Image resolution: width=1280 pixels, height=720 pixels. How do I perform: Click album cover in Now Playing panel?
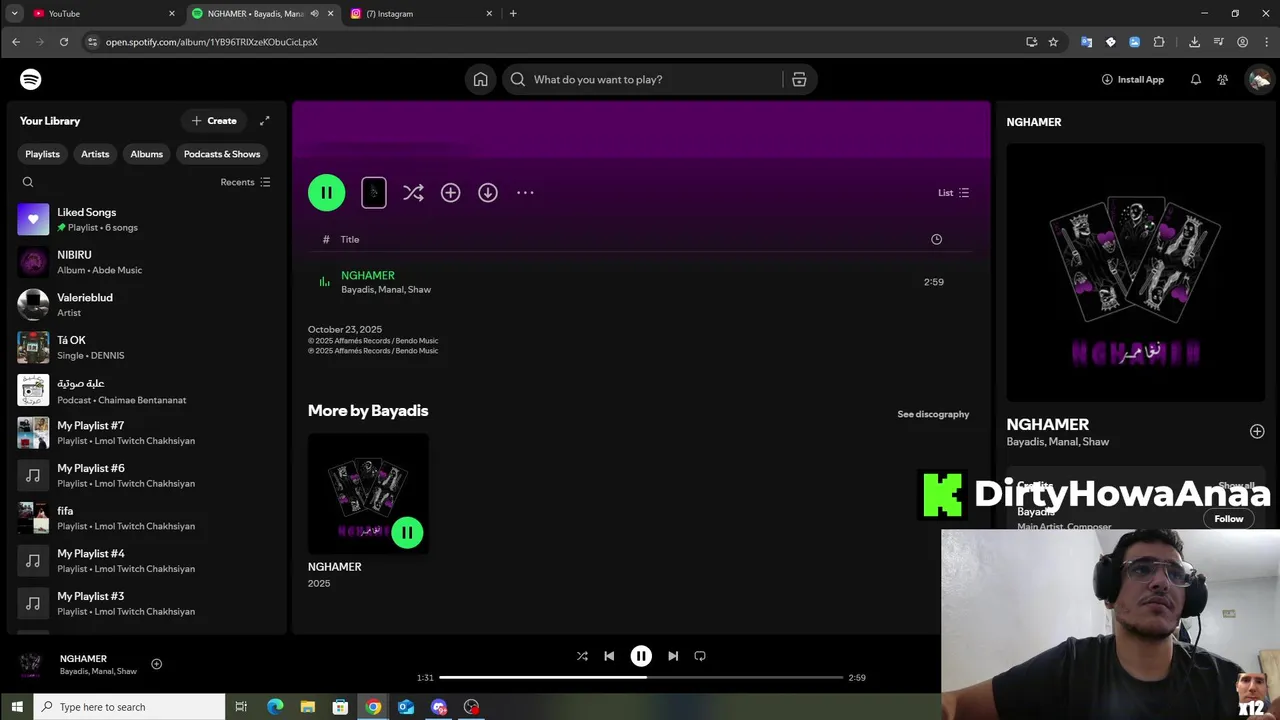pos(1136,272)
